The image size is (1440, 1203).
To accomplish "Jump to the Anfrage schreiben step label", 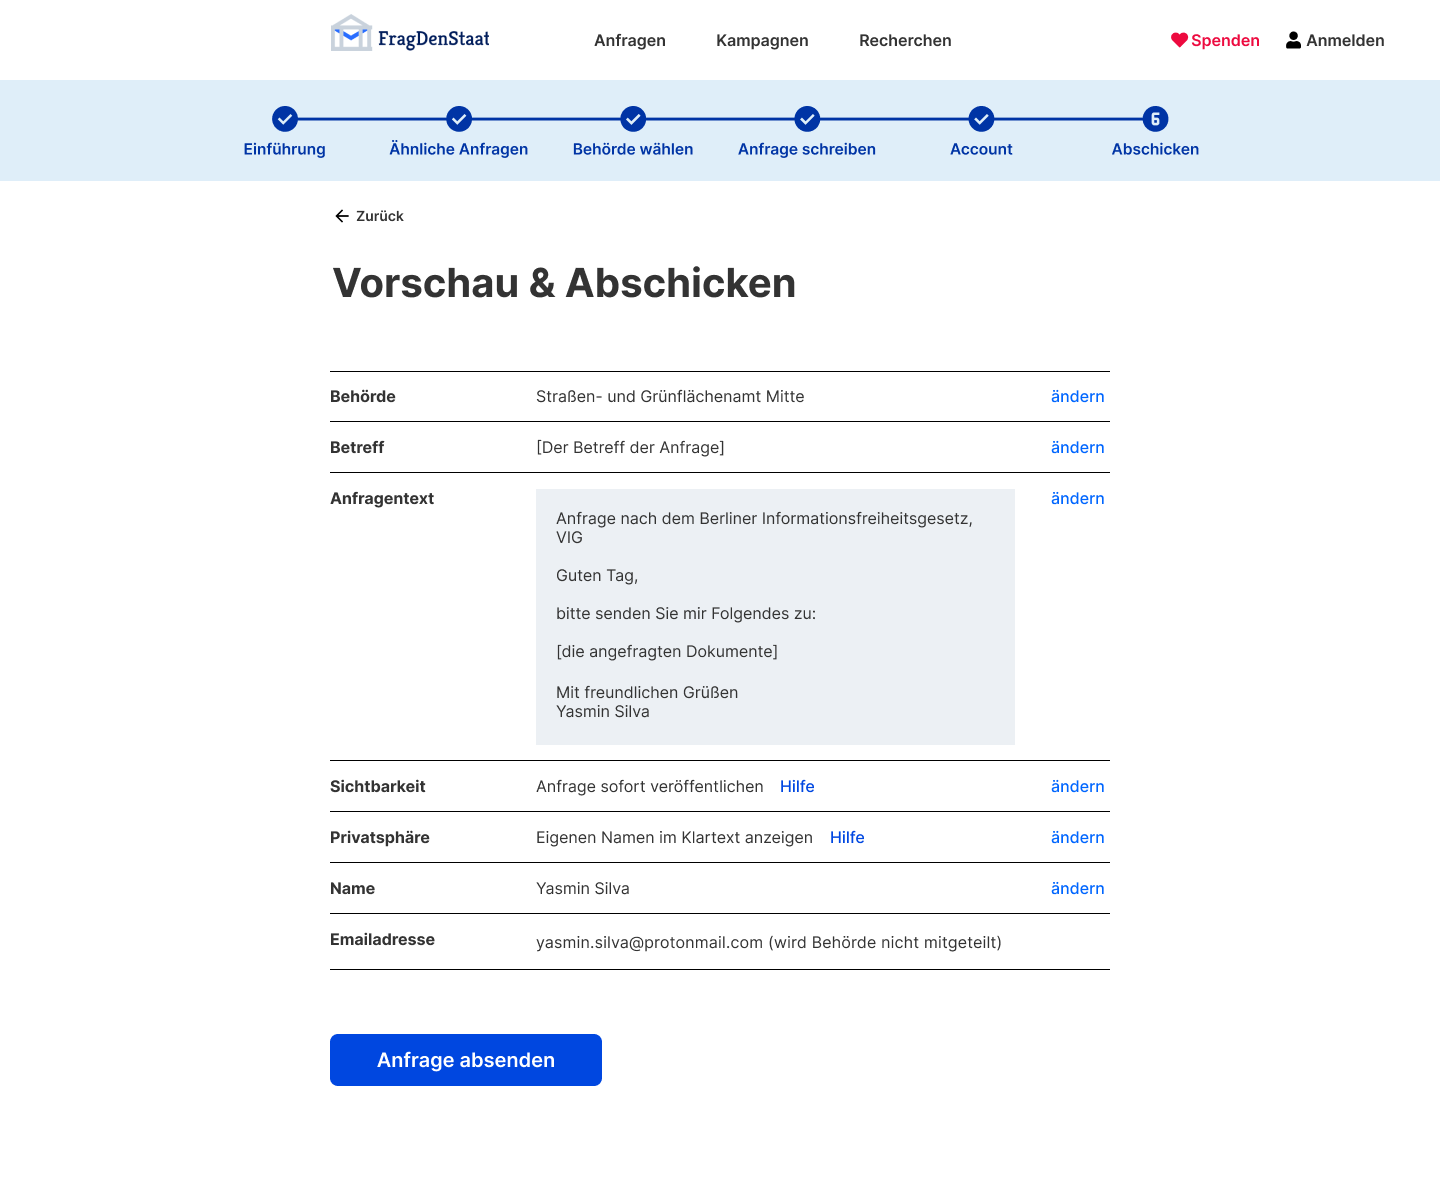I will point(807,149).
